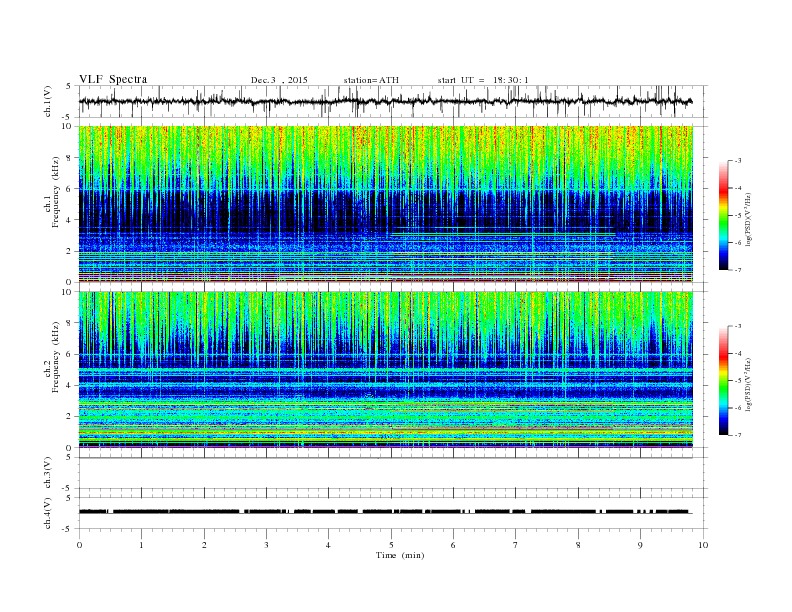792x612 pixels.
Task: Click the -3 label on the ch.1 color bar
Action: tap(738, 161)
